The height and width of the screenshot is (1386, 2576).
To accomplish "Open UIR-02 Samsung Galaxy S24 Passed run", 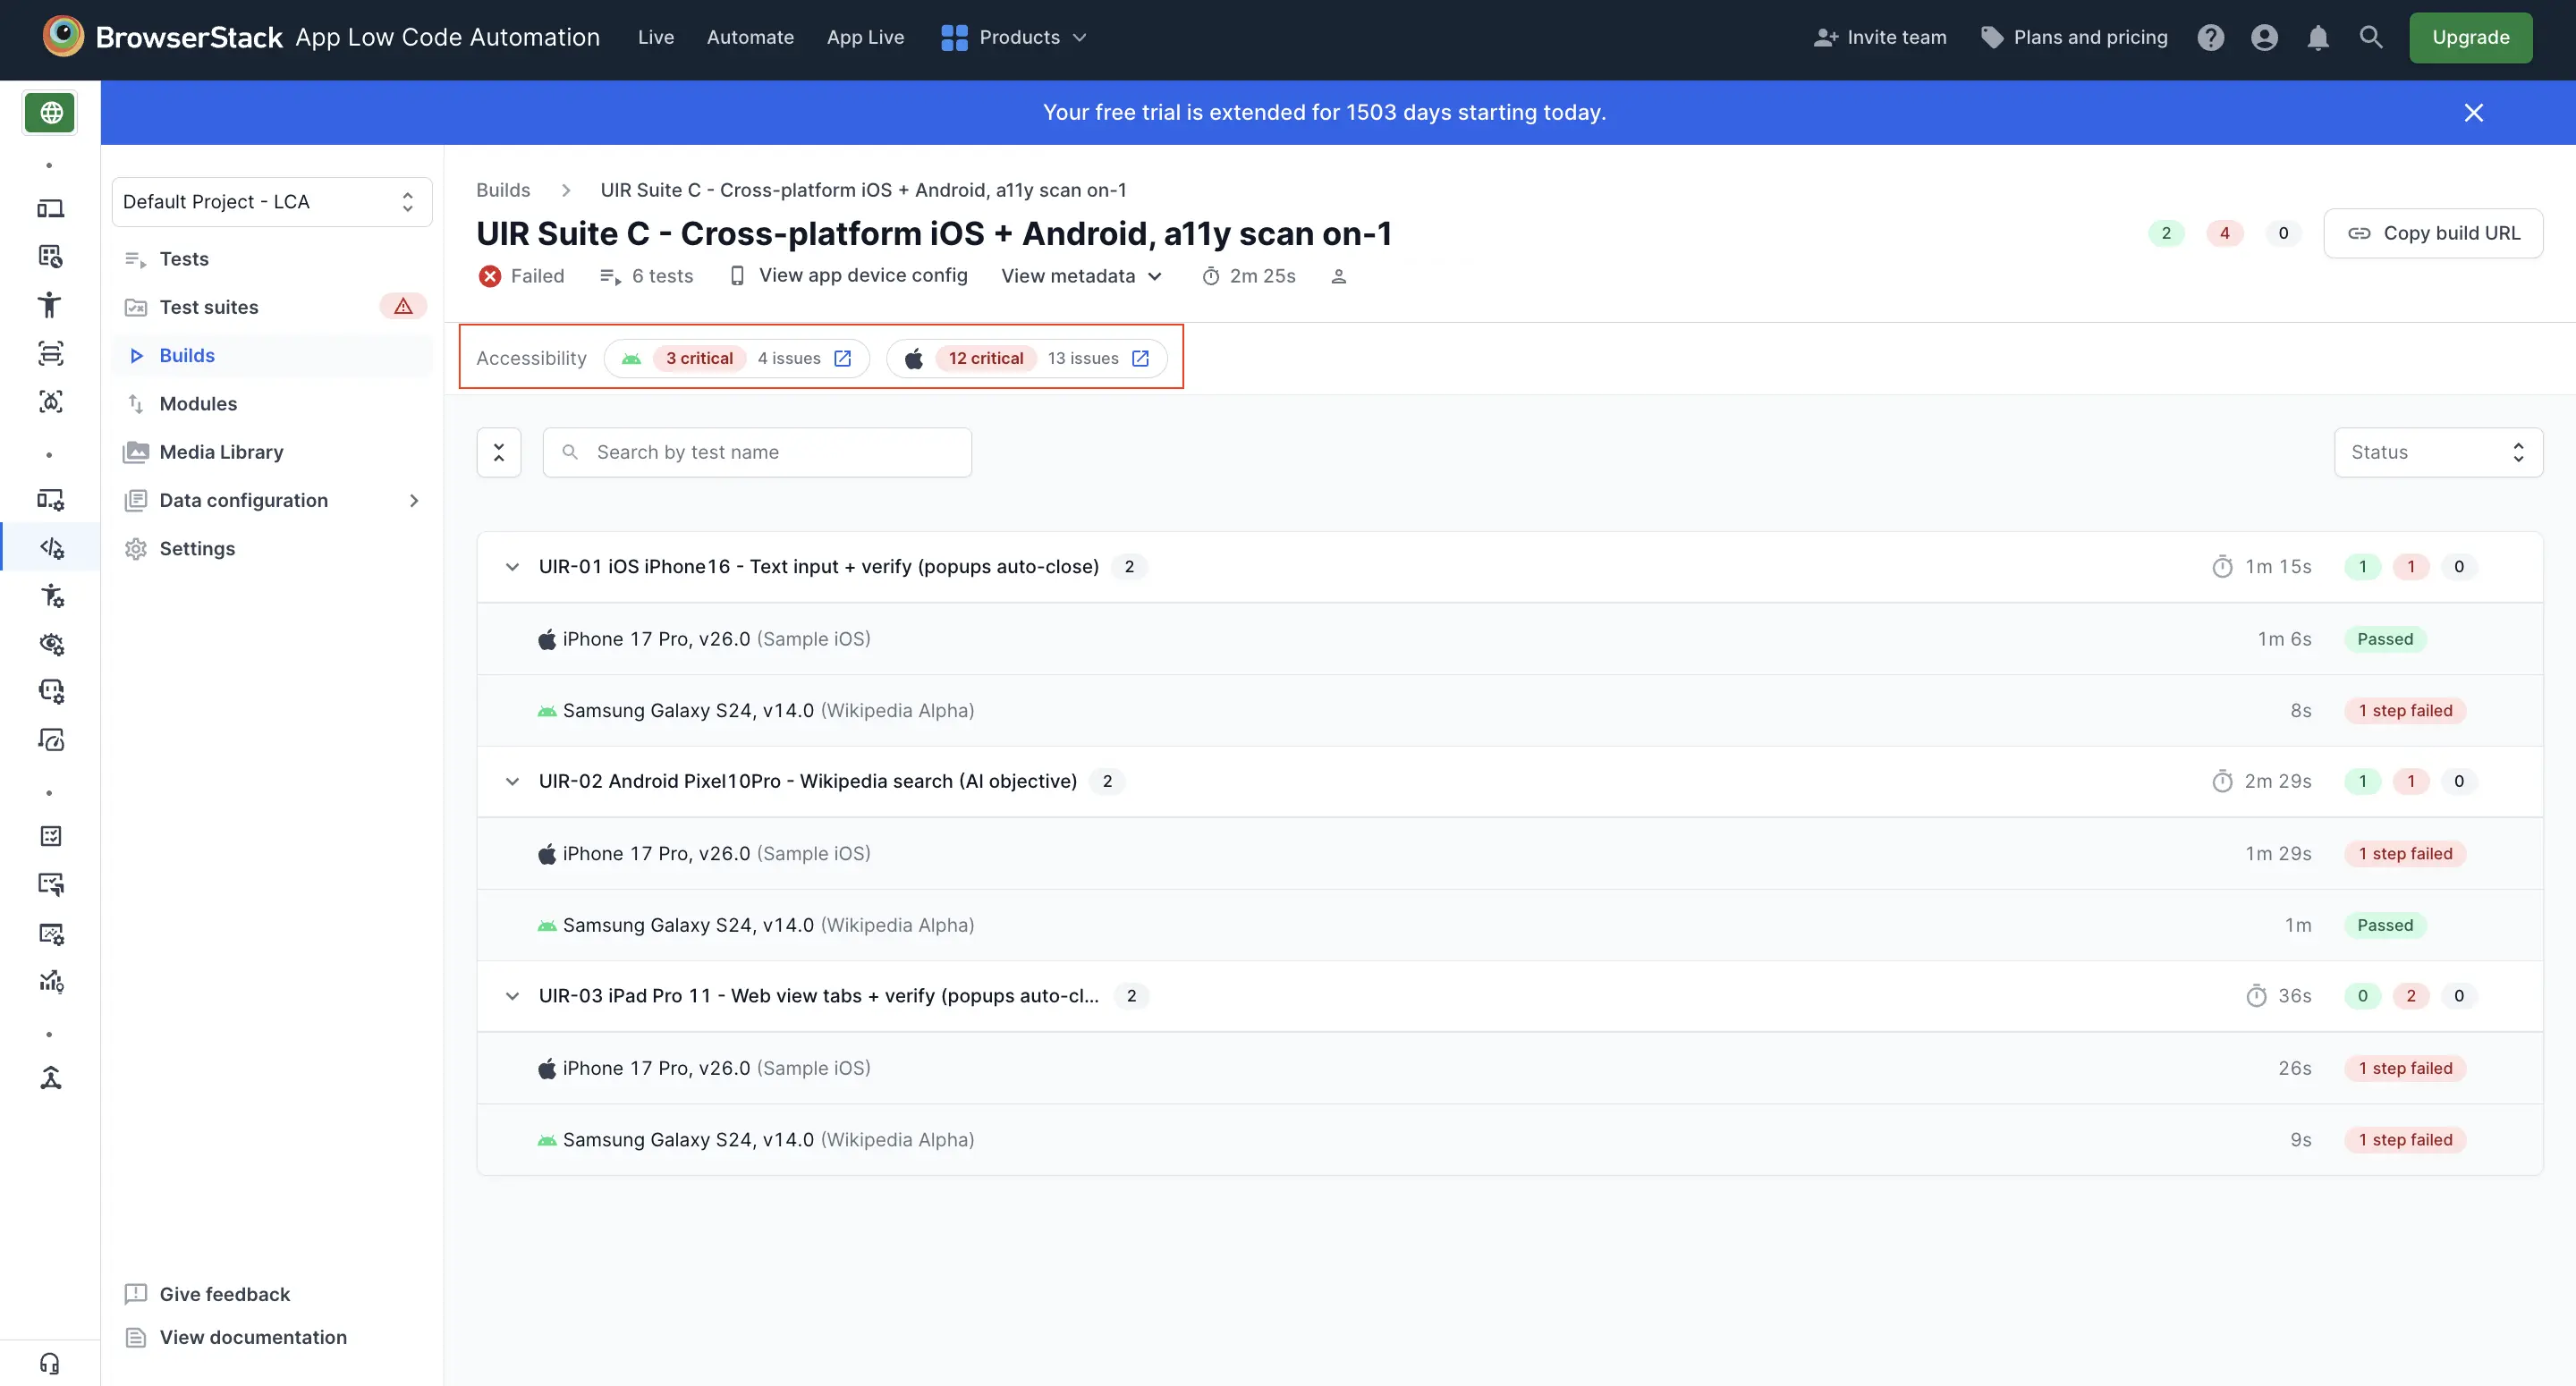I will [x=1510, y=925].
